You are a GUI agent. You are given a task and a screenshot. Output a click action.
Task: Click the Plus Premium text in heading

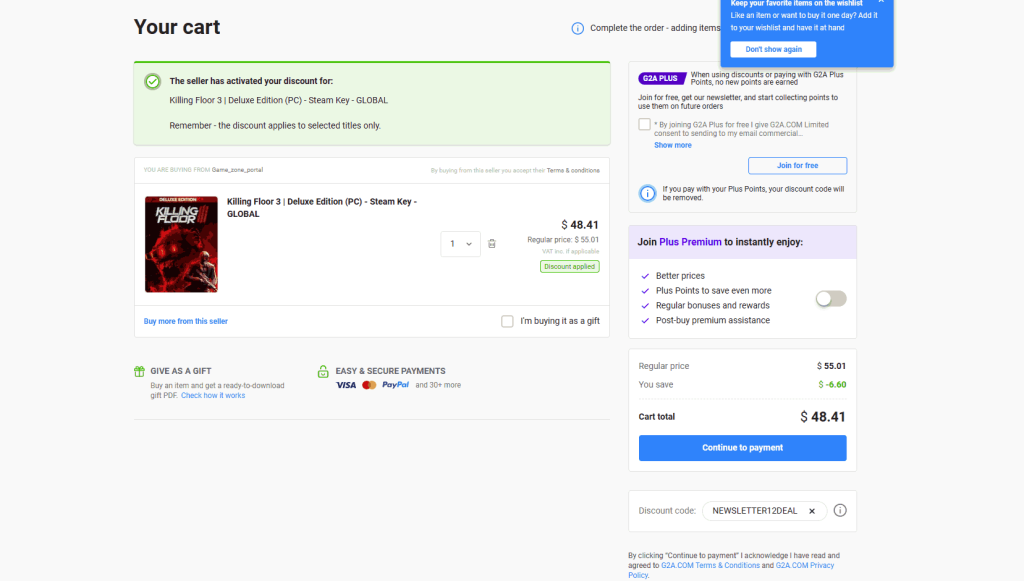click(690, 242)
